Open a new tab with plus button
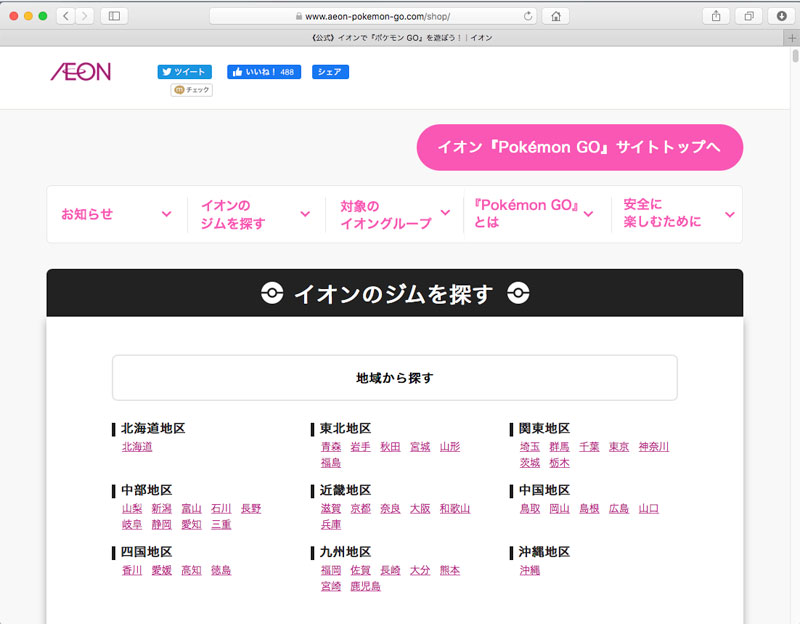The height and width of the screenshot is (624, 800). click(x=792, y=38)
